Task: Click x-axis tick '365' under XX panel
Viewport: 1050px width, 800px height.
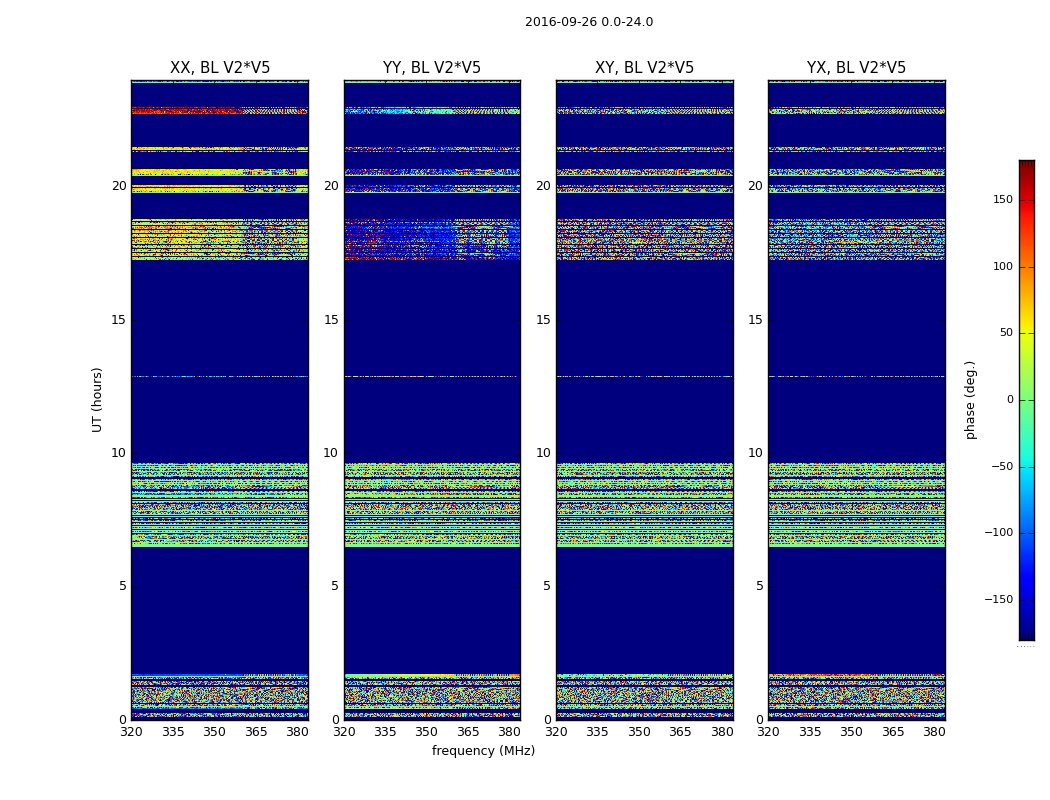Action: (256, 732)
